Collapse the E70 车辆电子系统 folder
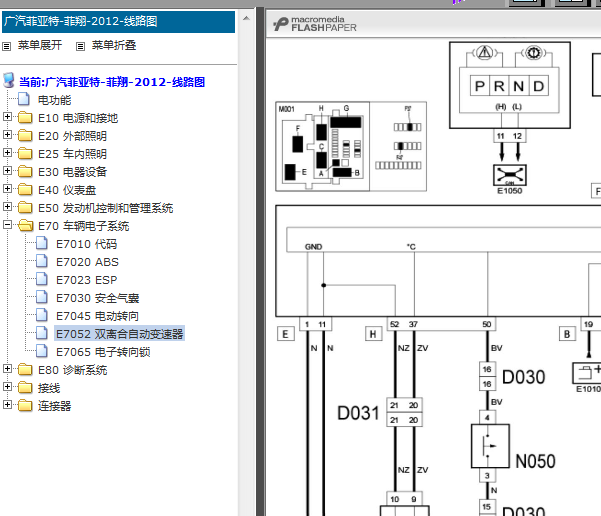601x516 pixels. pyautogui.click(x=7, y=225)
